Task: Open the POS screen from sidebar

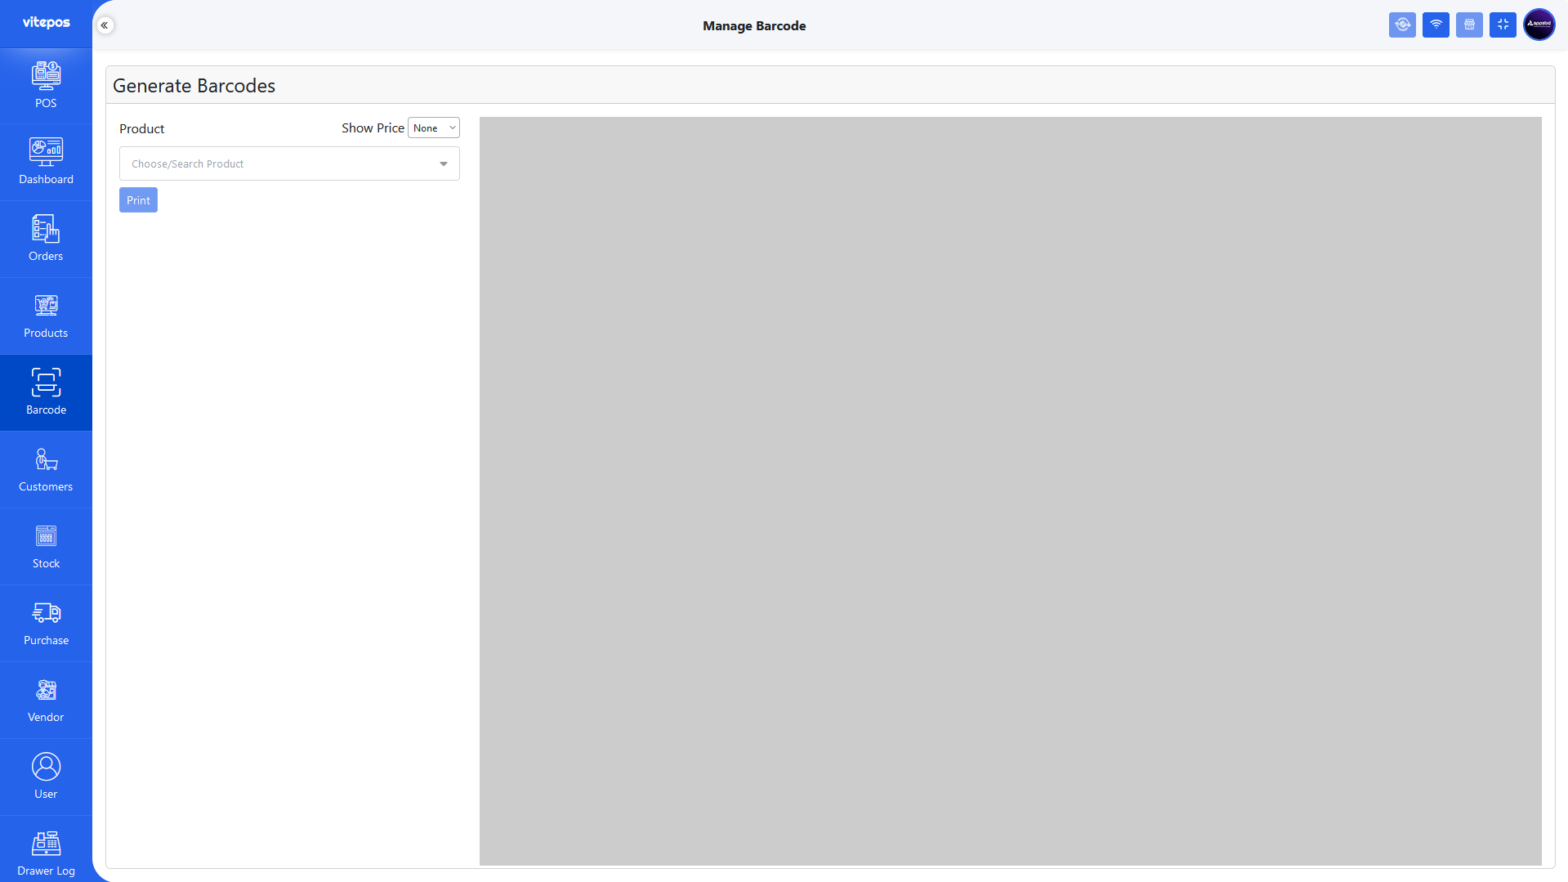Action: pyautogui.click(x=46, y=85)
